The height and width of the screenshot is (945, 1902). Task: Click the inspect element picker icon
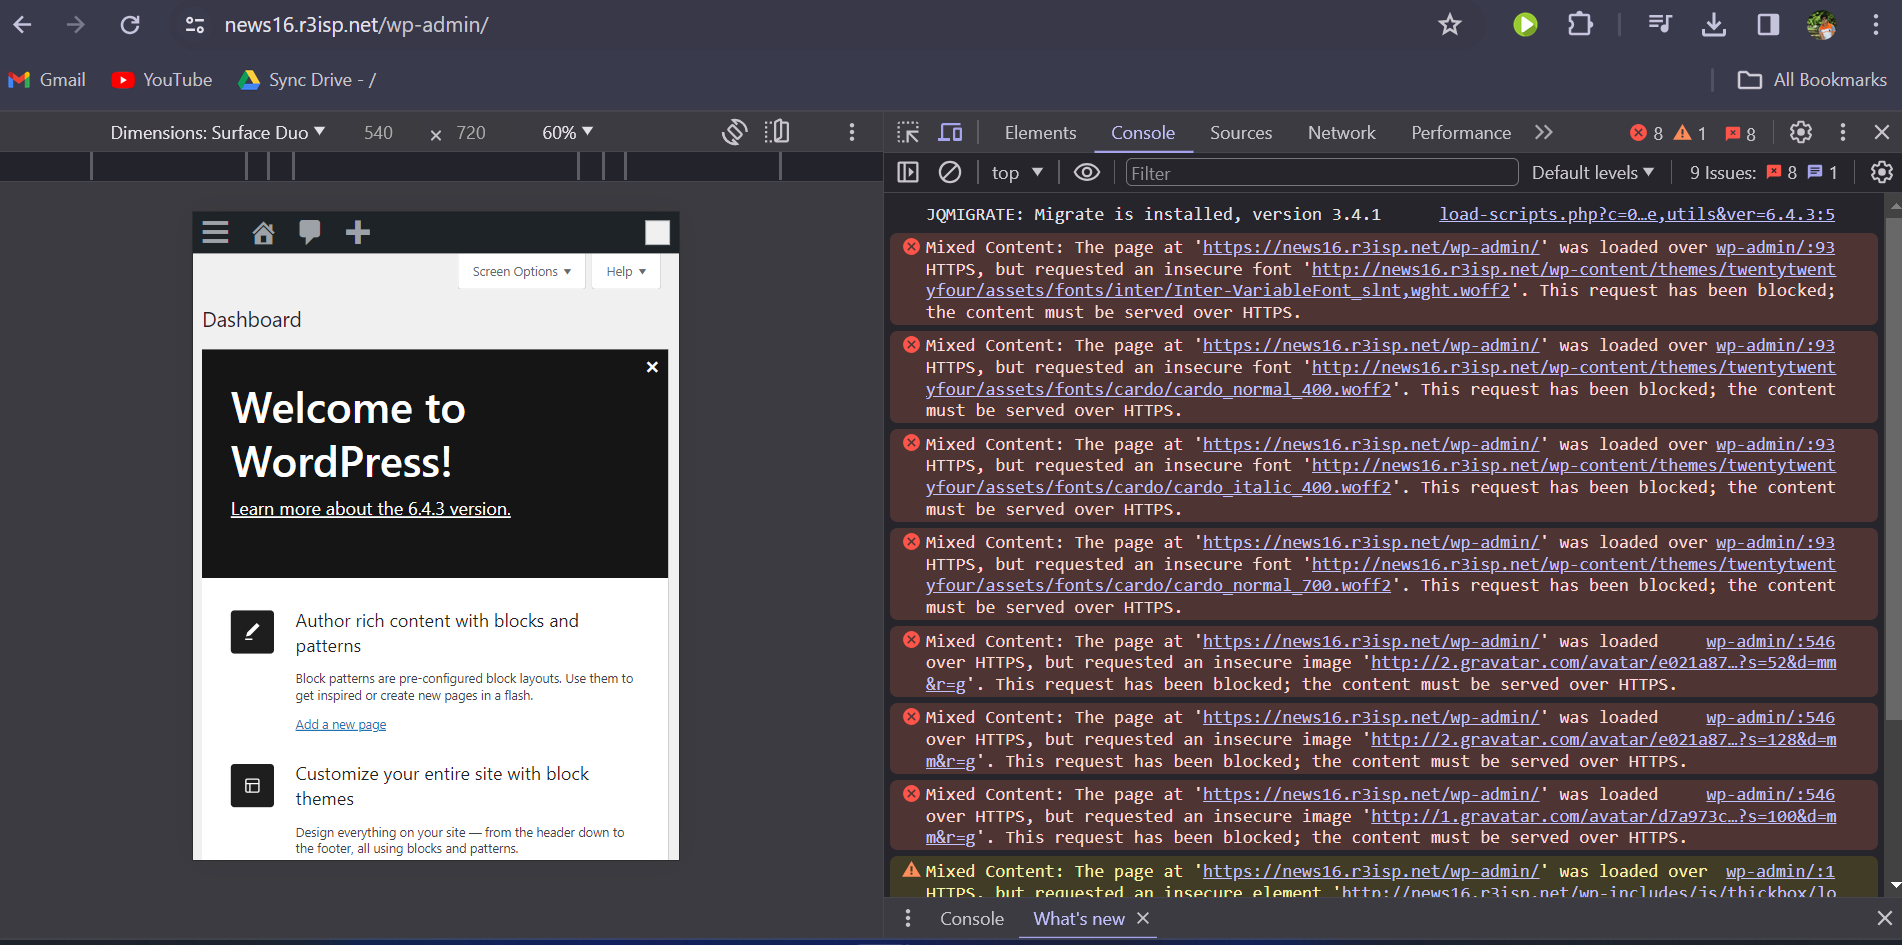point(908,133)
